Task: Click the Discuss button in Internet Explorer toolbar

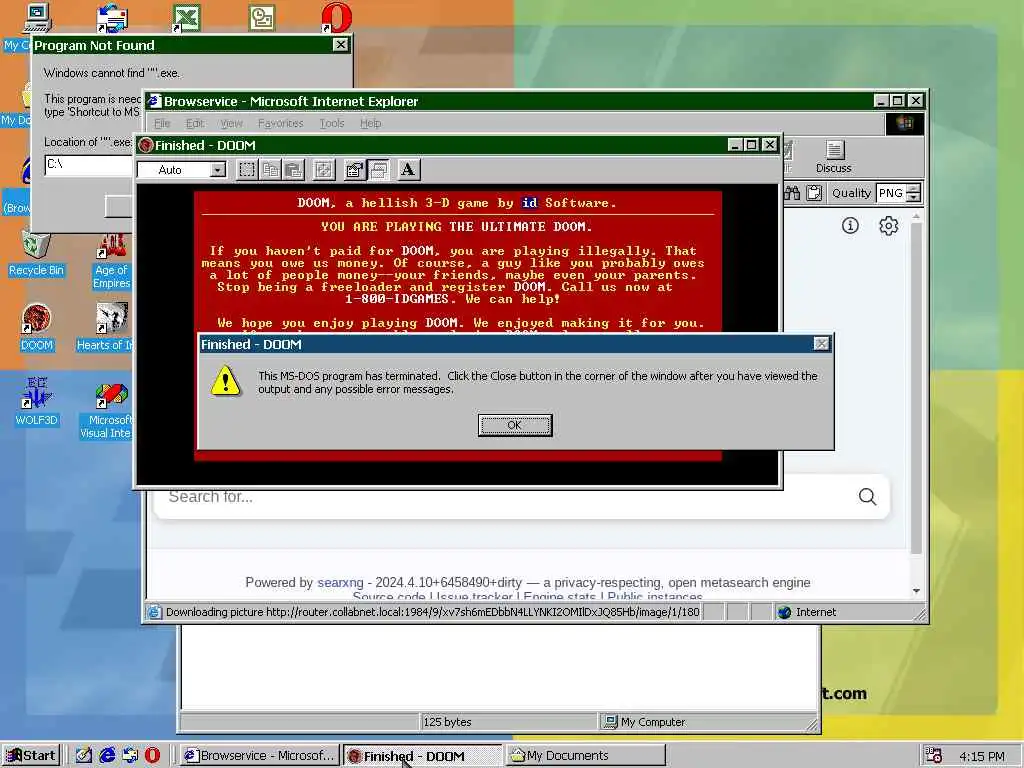Action: click(x=833, y=157)
